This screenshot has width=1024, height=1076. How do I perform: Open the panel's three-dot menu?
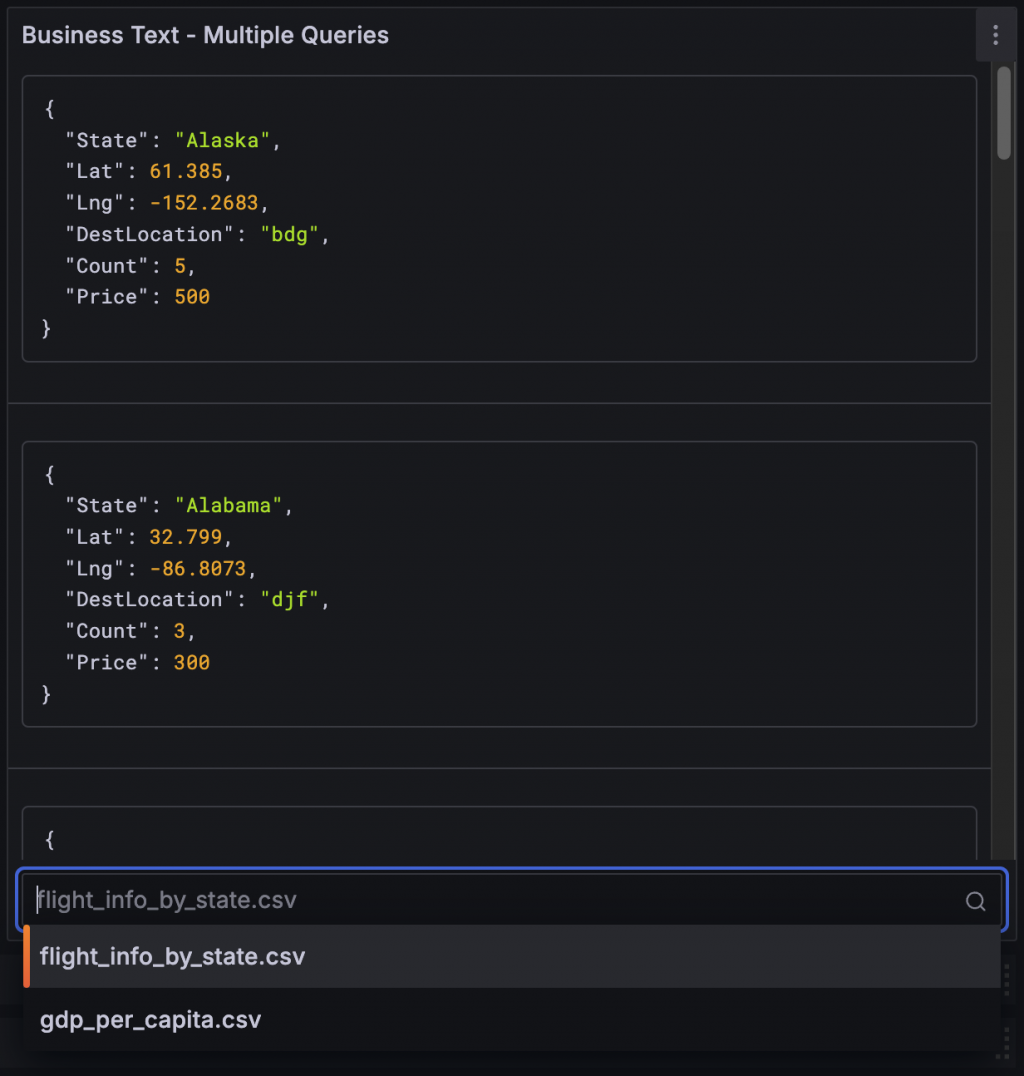tap(995, 36)
